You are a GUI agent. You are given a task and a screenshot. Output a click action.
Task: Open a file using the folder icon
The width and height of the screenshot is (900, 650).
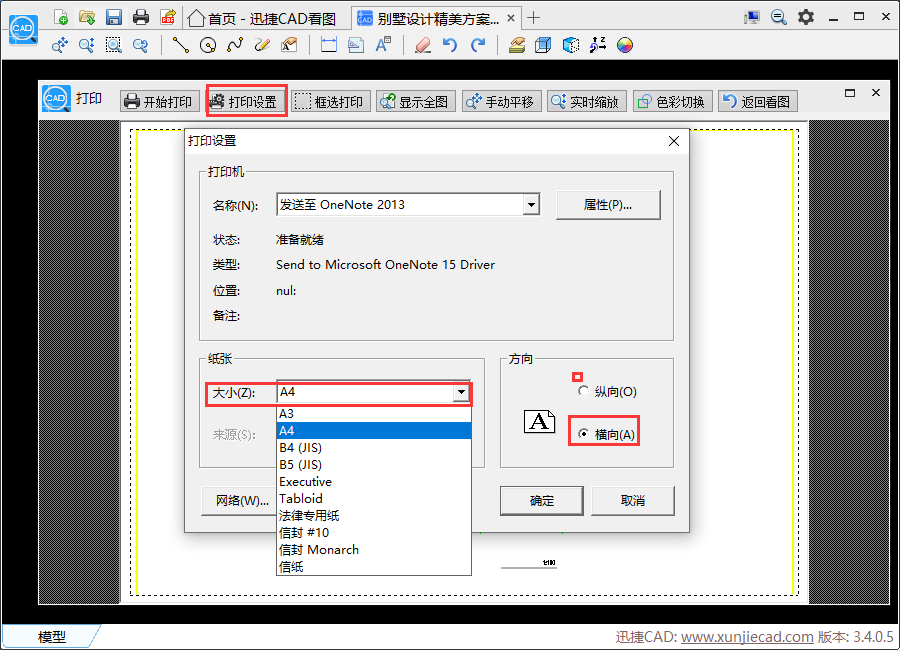[87, 17]
